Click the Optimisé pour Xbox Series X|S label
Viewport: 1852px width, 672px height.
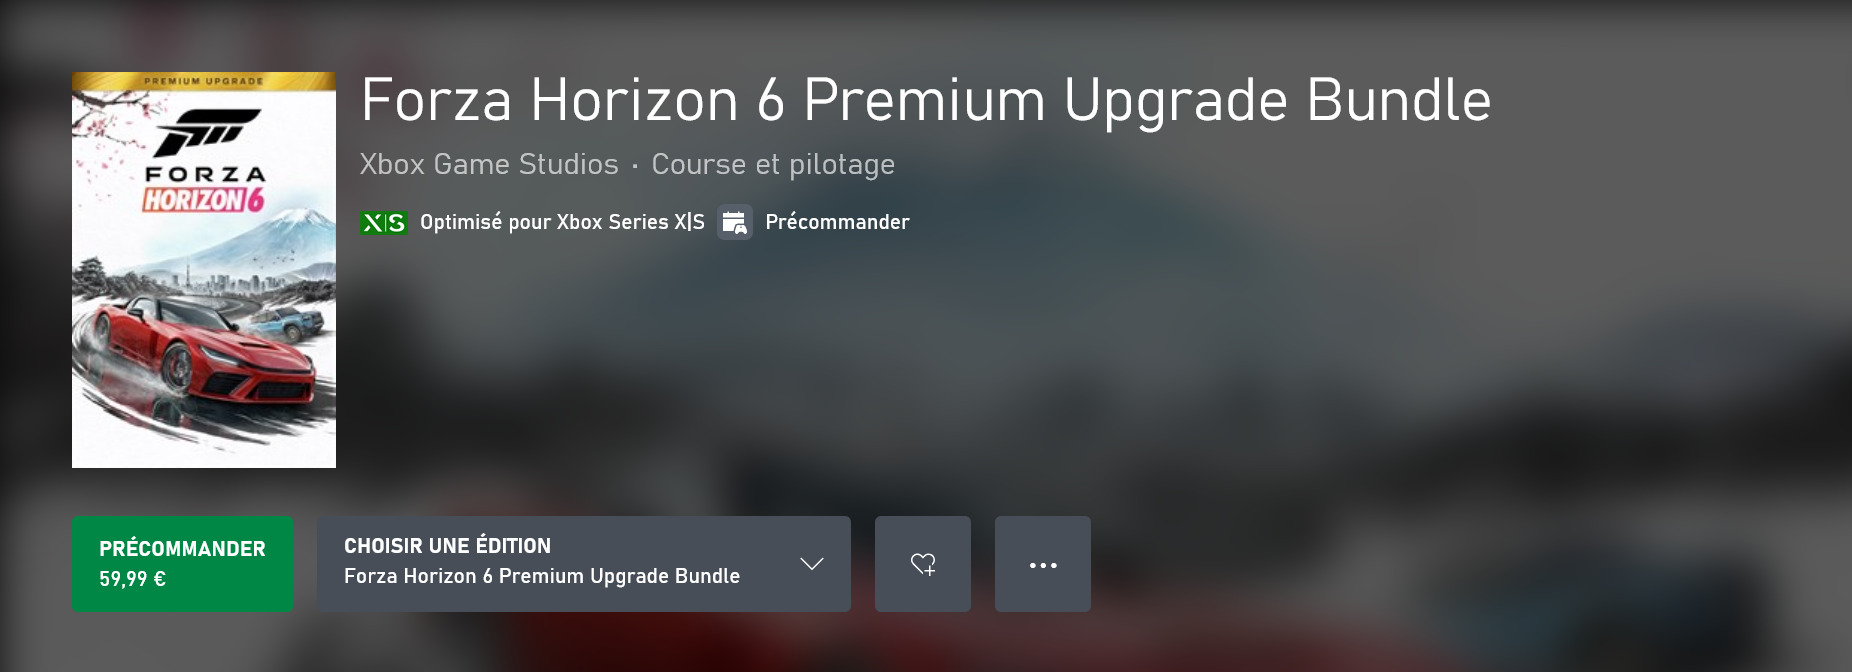[x=562, y=222]
